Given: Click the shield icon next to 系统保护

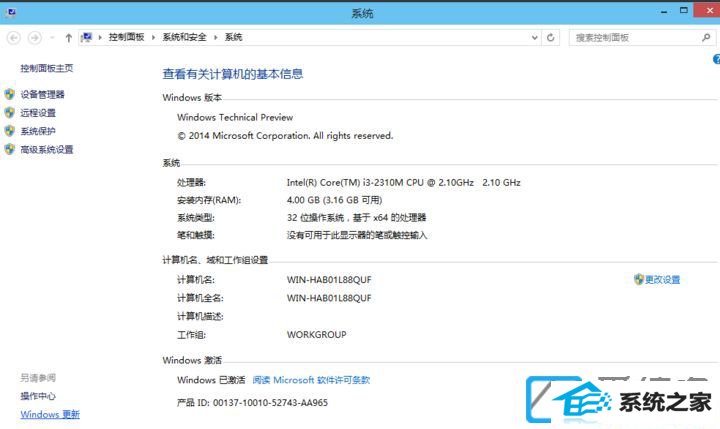Looking at the screenshot, I should tap(10, 131).
